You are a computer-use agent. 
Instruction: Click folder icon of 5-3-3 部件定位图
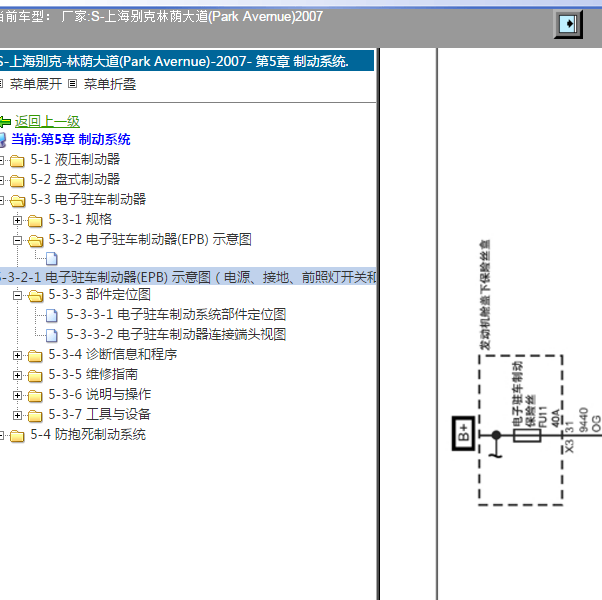point(35,296)
